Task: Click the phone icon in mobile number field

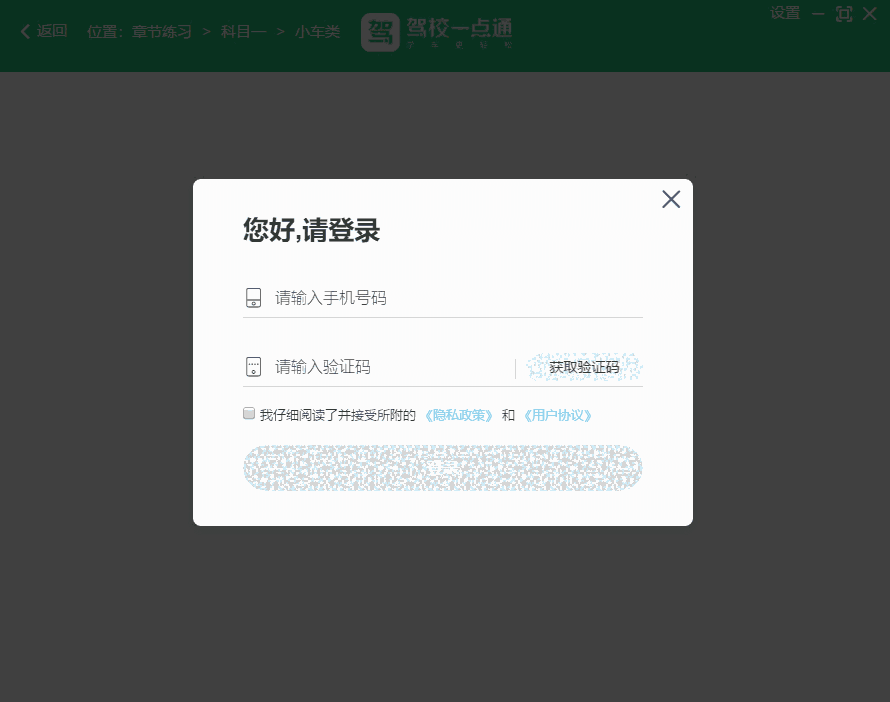Action: point(253,296)
